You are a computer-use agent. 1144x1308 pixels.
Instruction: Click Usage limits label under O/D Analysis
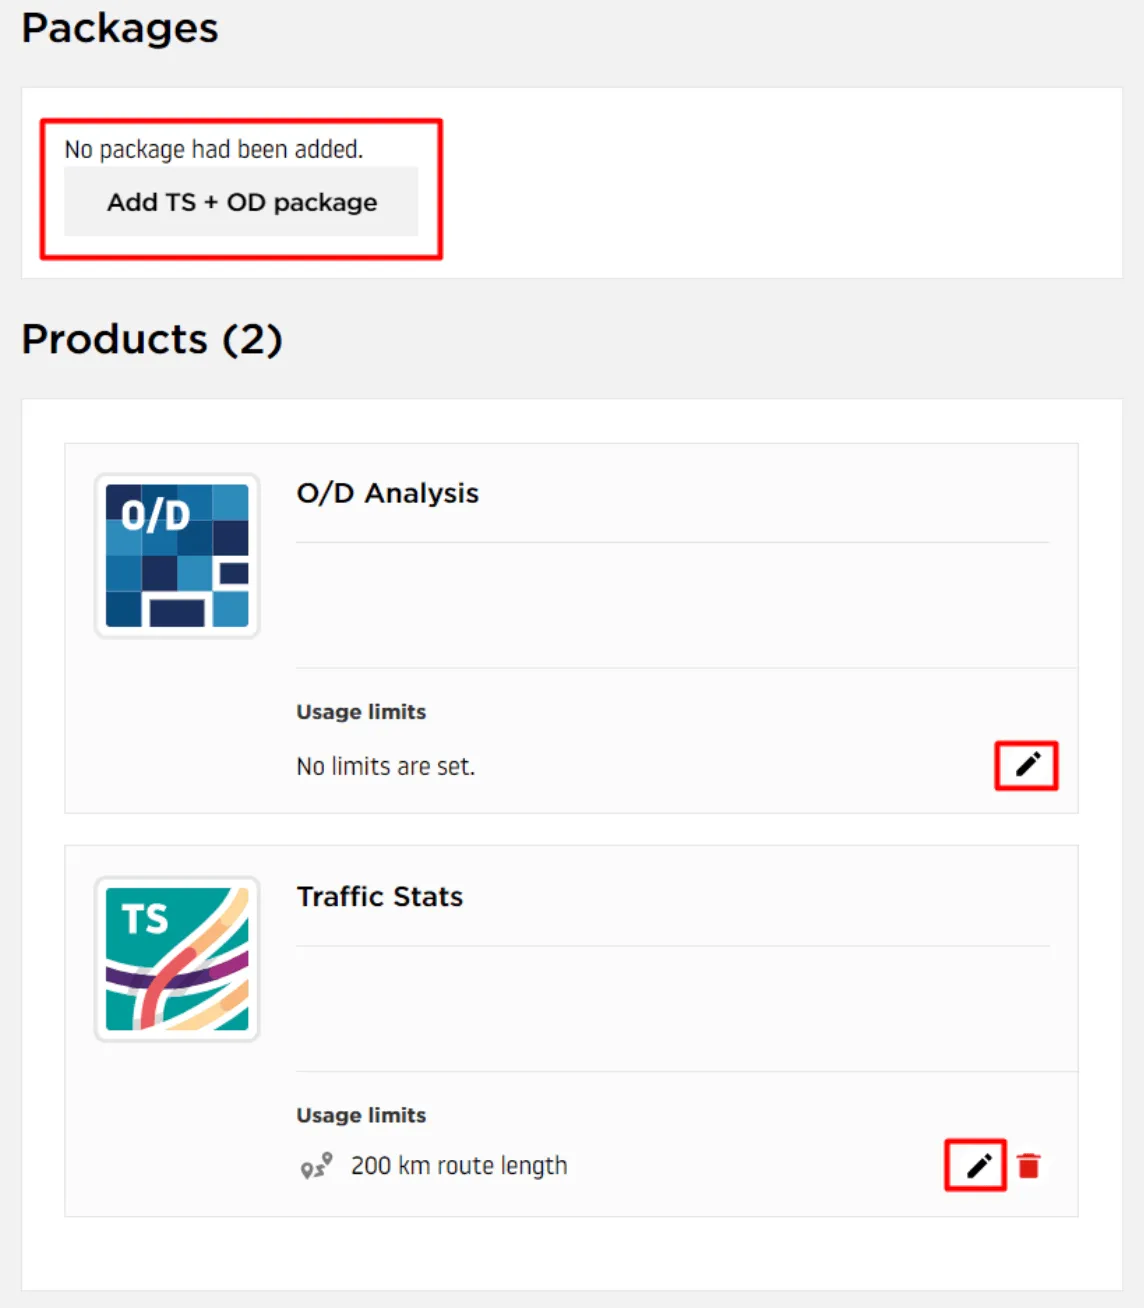tap(361, 712)
